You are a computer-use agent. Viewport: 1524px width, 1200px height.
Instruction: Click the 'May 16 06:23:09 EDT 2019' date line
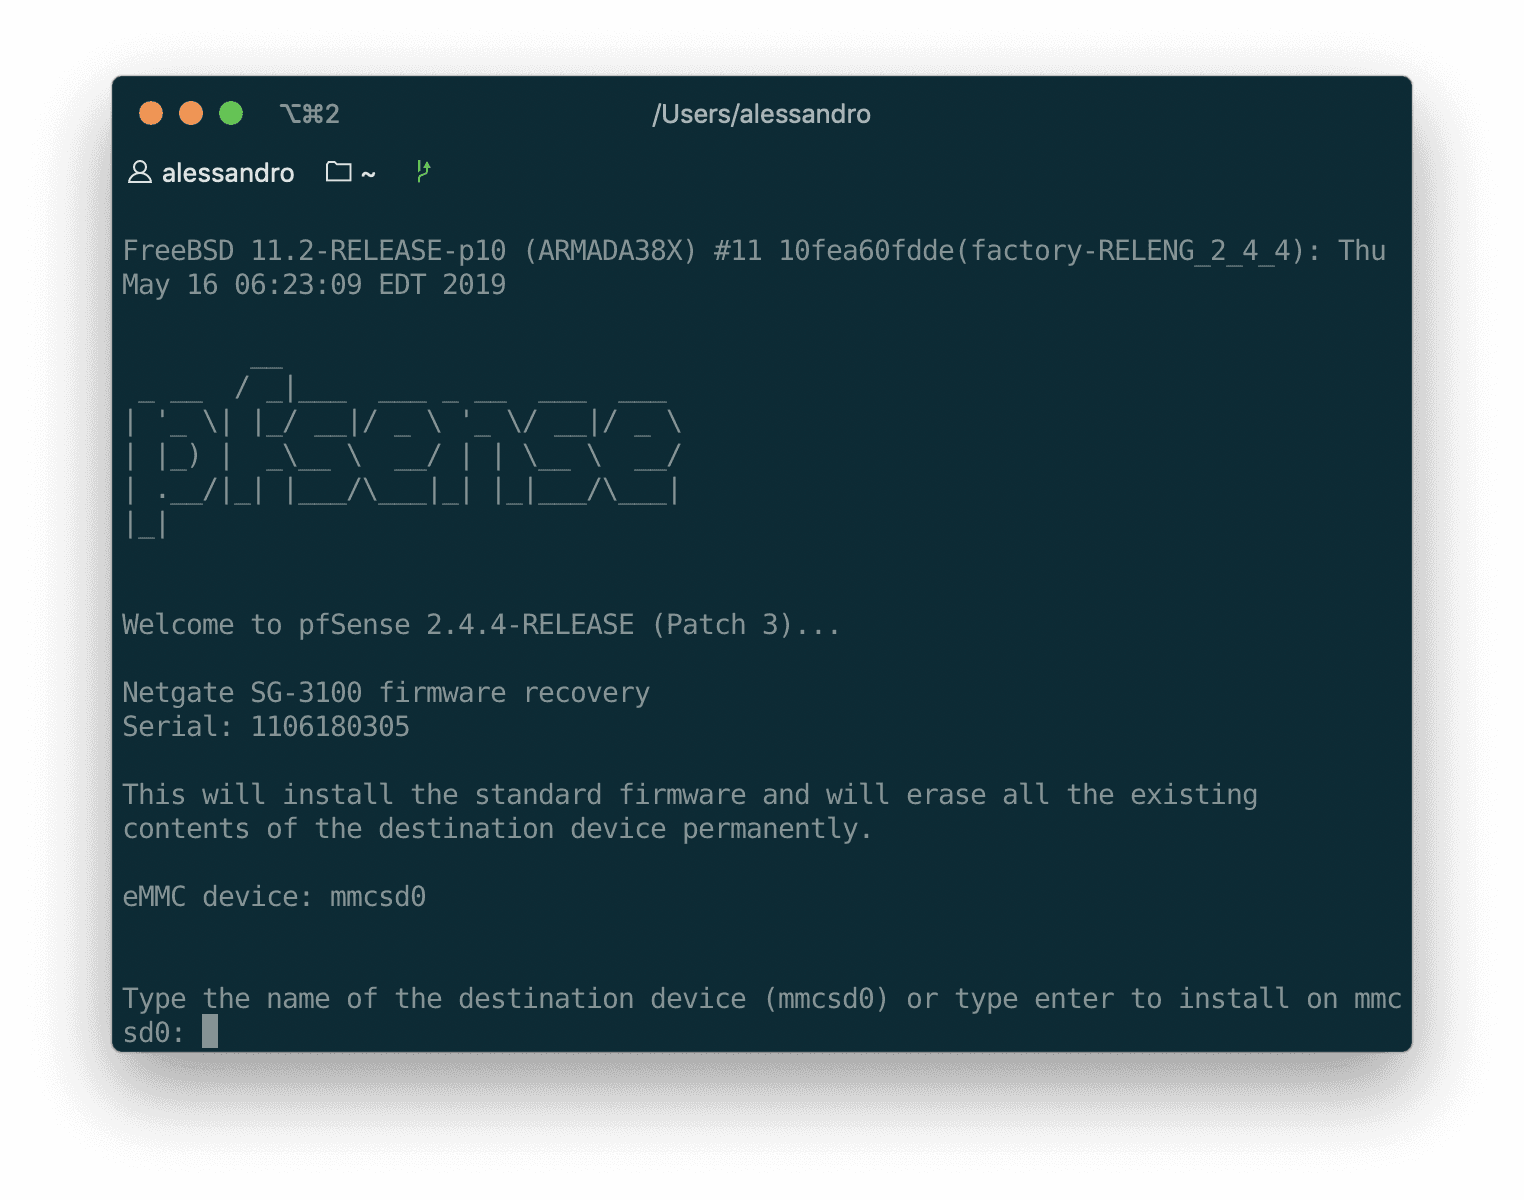point(314,285)
